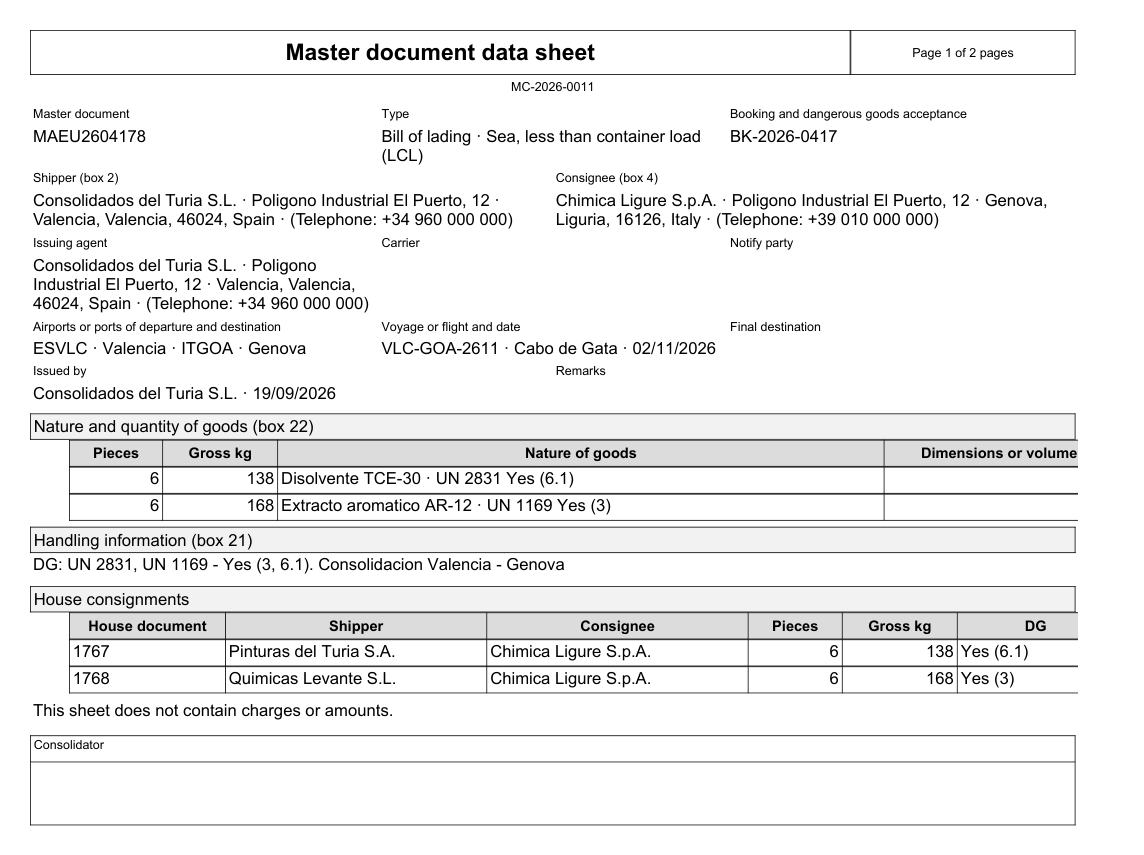Select master document number MAEU2604178

click(x=89, y=136)
